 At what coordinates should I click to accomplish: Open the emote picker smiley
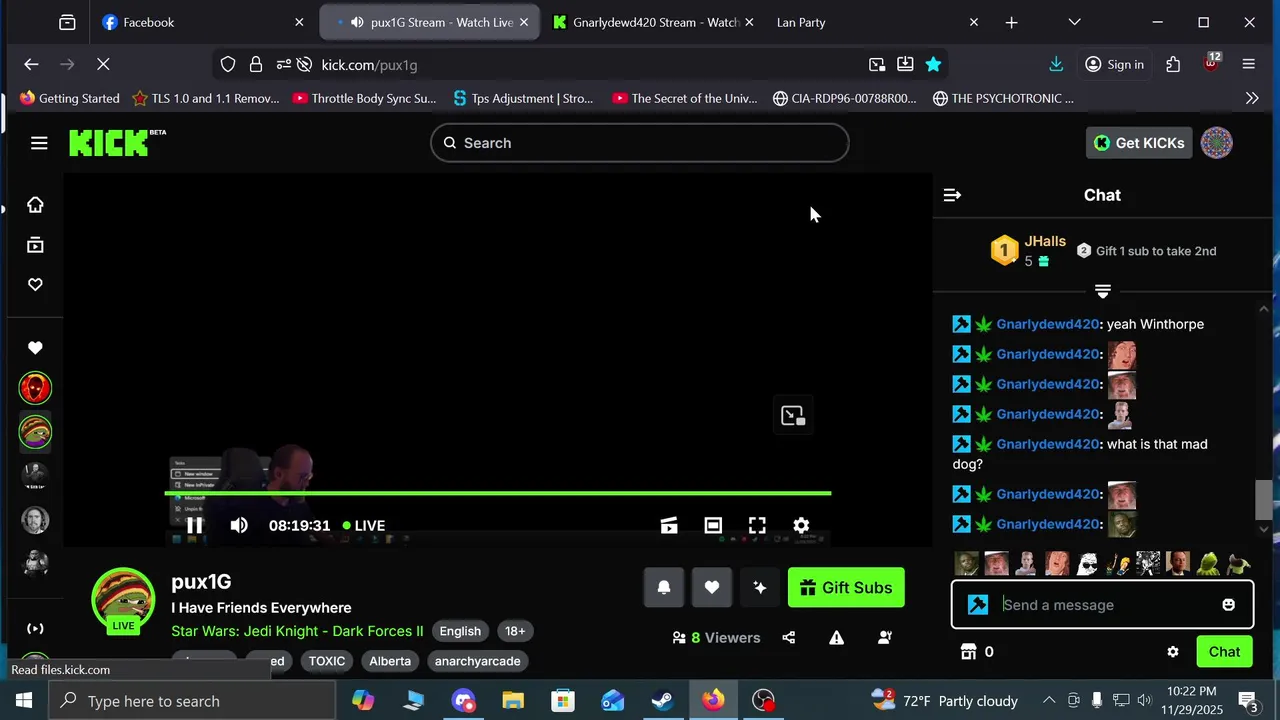[1228, 605]
